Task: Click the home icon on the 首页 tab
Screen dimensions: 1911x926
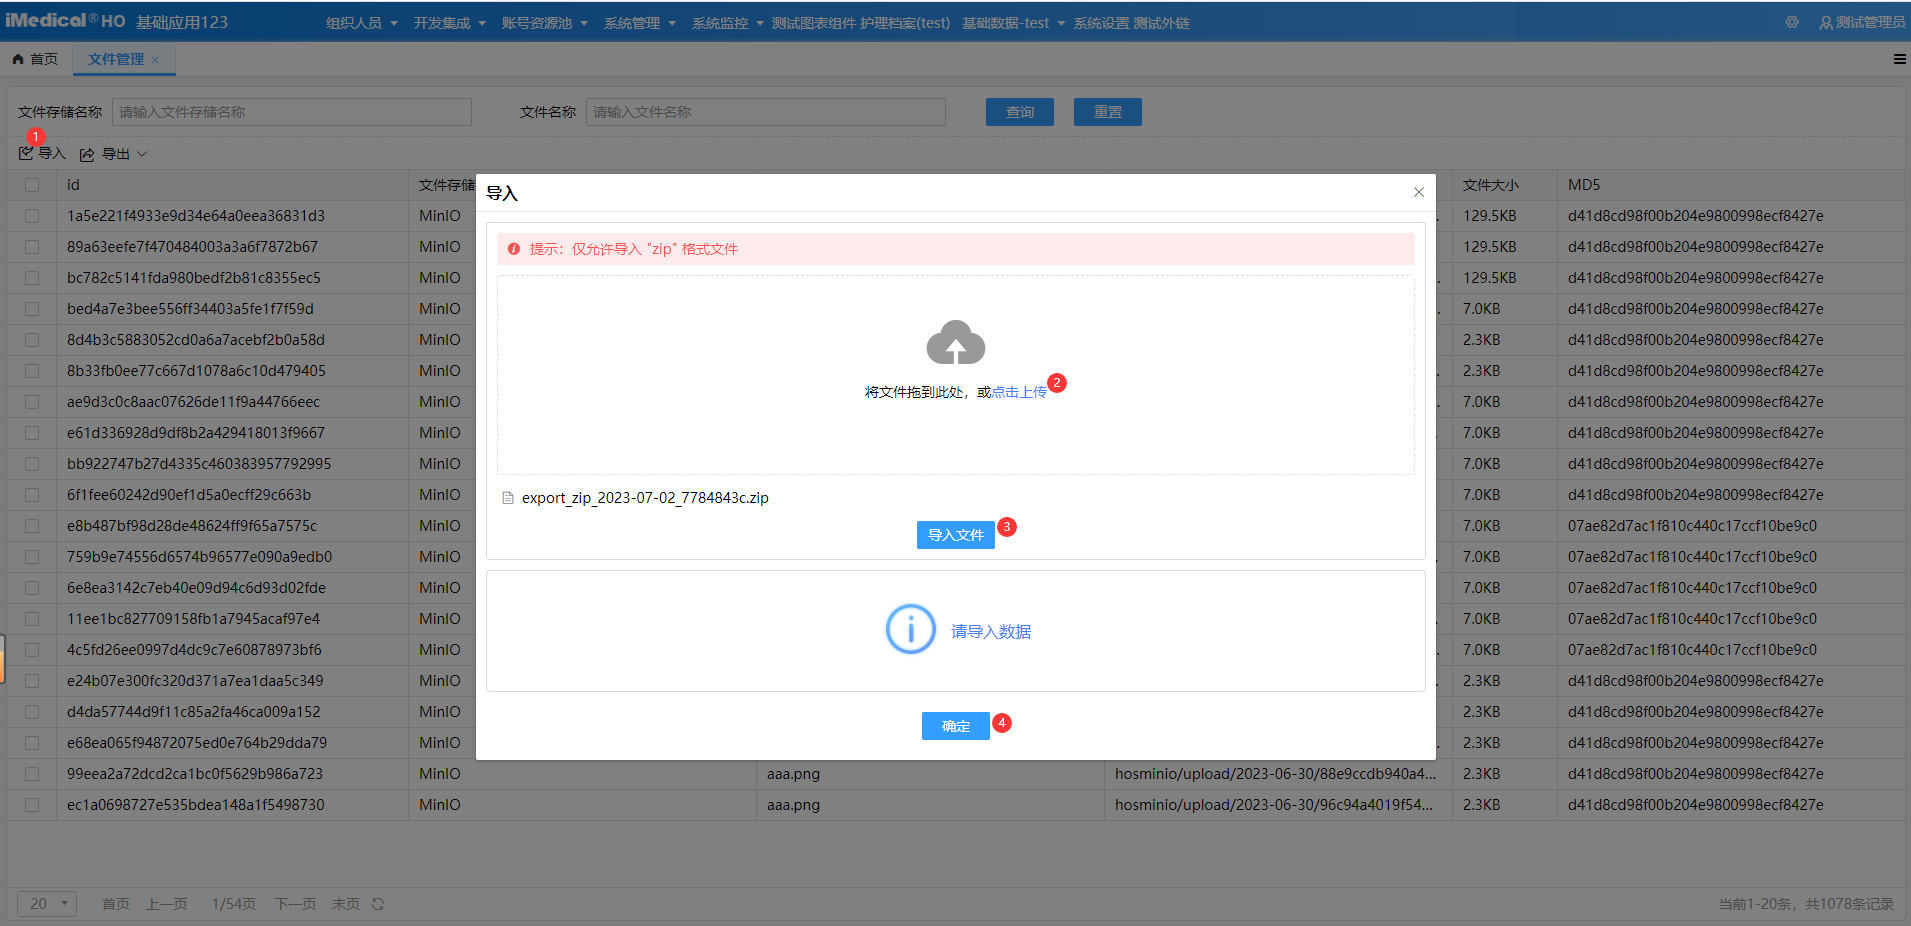Action: tap(18, 59)
